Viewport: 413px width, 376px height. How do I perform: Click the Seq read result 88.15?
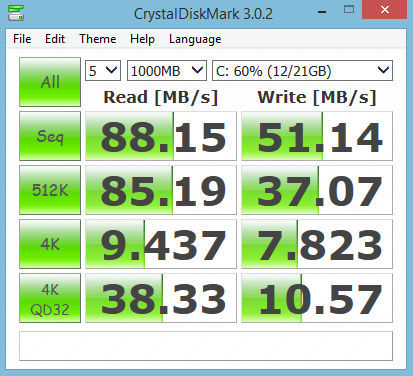coord(161,136)
